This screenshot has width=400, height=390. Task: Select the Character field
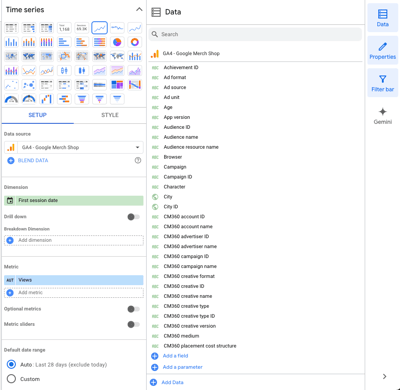point(174,187)
